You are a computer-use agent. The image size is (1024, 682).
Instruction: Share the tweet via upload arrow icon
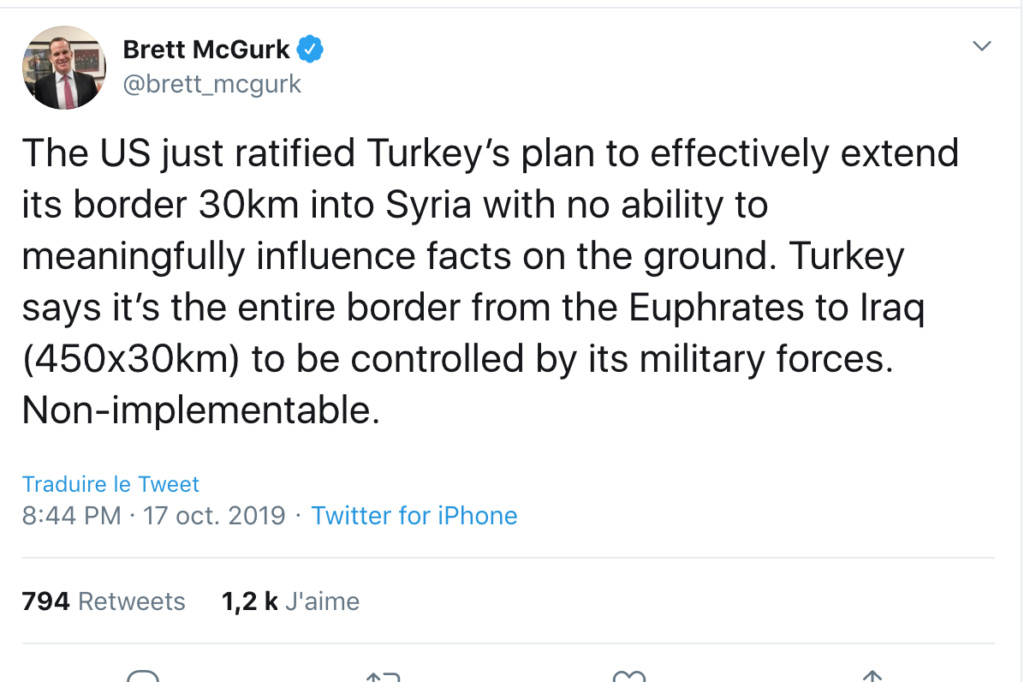[x=872, y=676]
